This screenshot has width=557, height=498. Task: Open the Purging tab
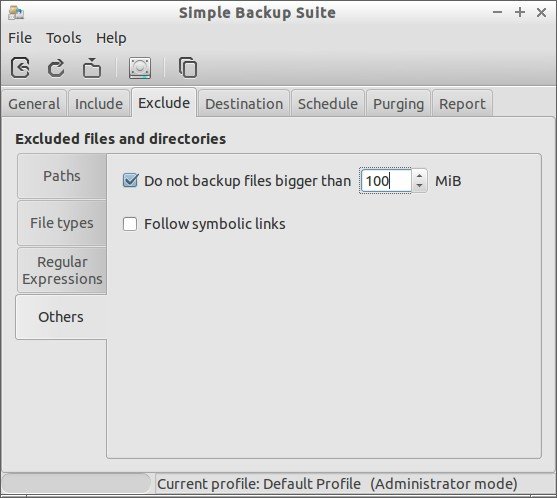[x=398, y=103]
